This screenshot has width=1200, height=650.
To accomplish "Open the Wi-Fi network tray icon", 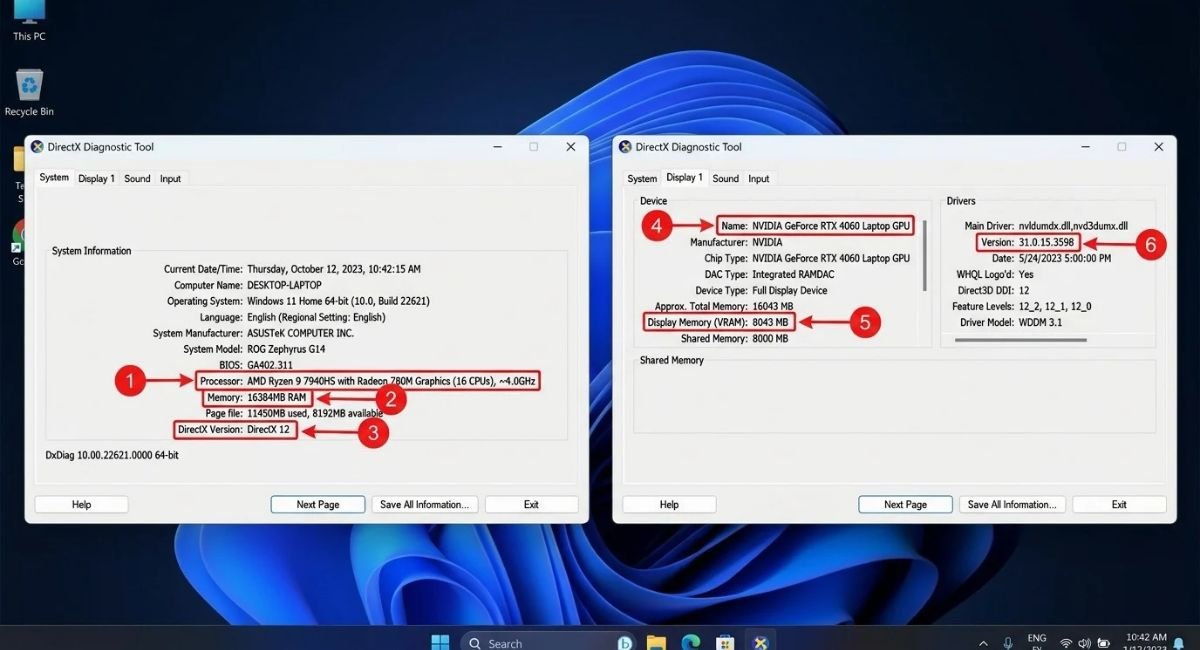I will click(1067, 643).
